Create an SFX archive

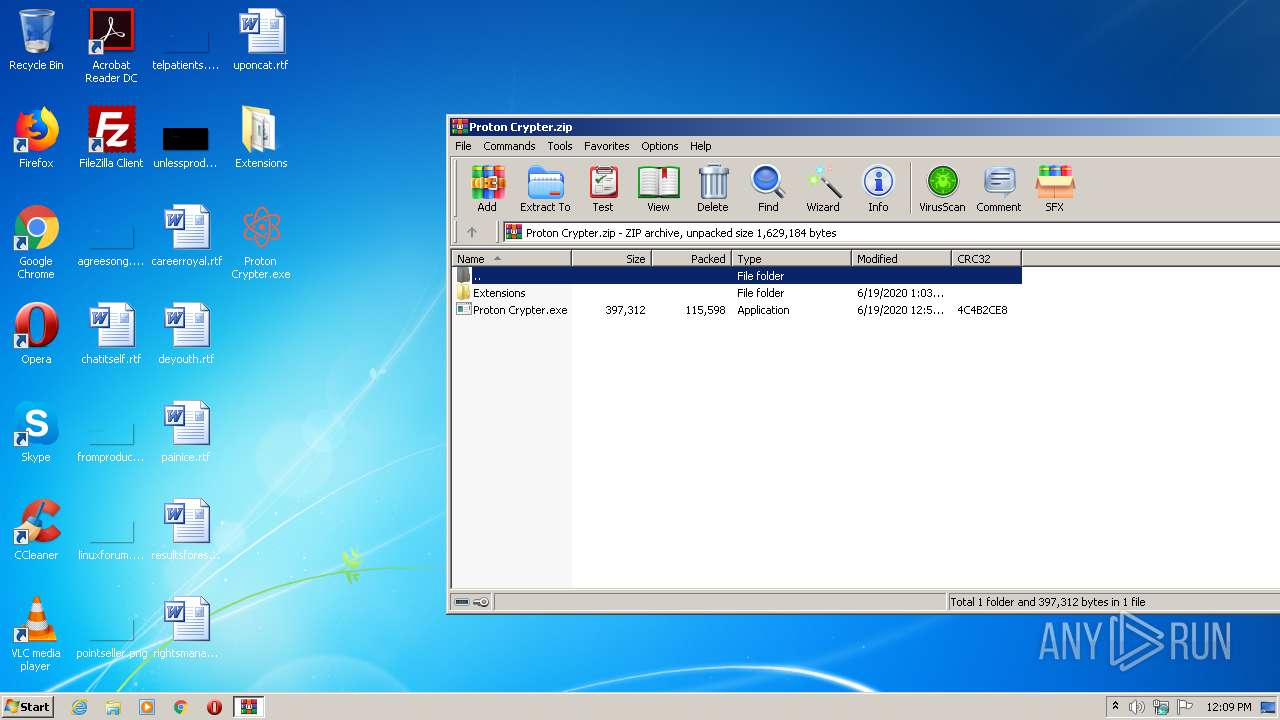[1054, 189]
